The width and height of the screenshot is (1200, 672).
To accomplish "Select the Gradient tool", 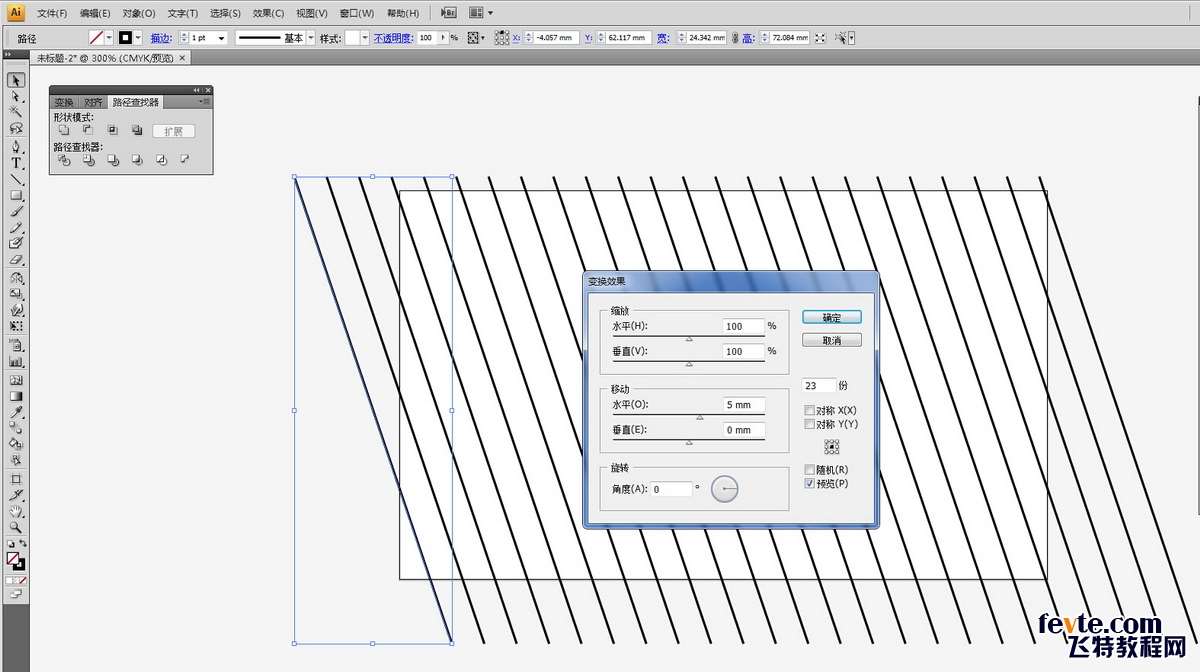I will click(16, 395).
